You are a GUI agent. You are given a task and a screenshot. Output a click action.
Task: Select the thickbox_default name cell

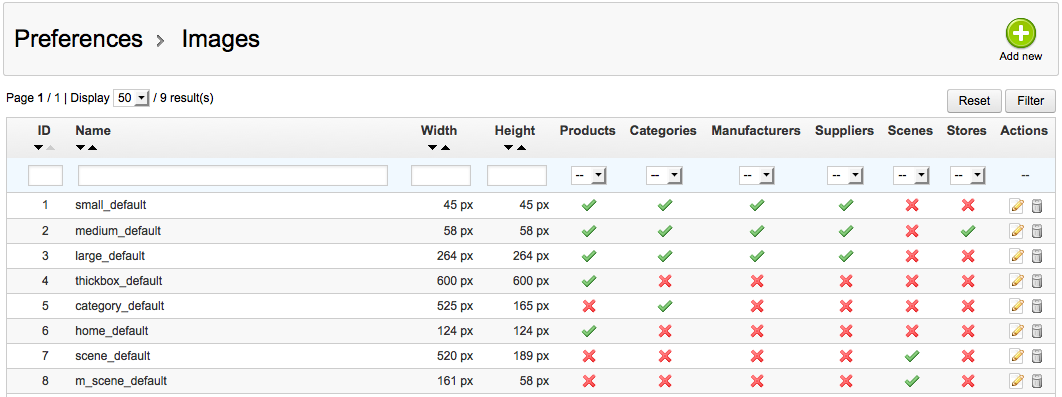pos(119,280)
